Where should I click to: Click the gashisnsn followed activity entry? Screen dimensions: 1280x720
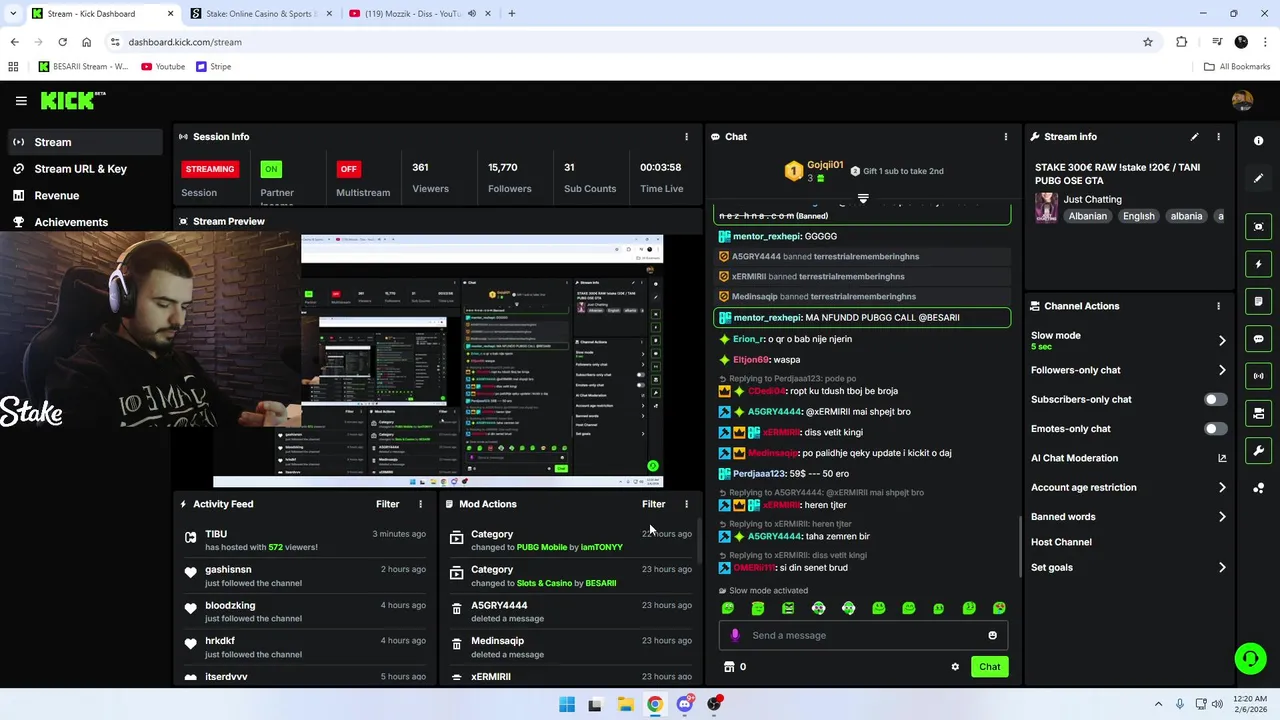305,576
